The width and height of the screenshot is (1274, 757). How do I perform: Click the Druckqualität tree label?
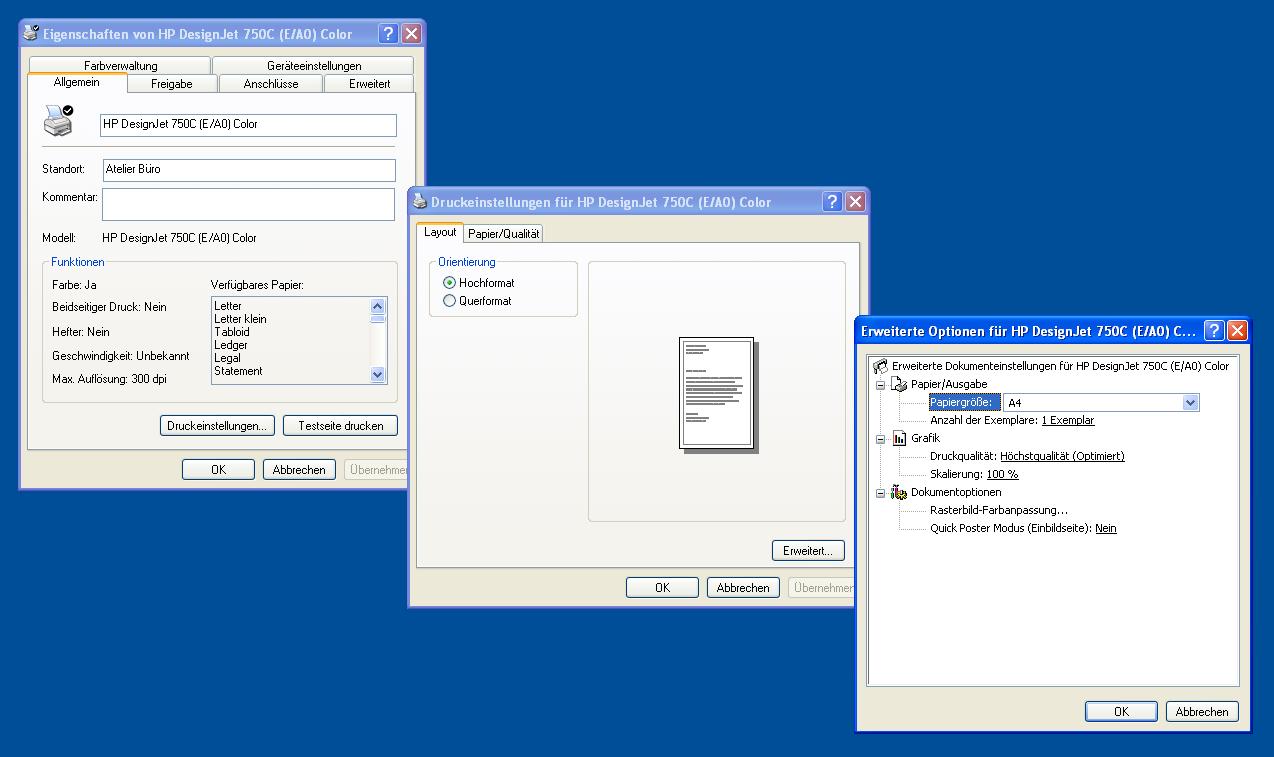(963, 457)
